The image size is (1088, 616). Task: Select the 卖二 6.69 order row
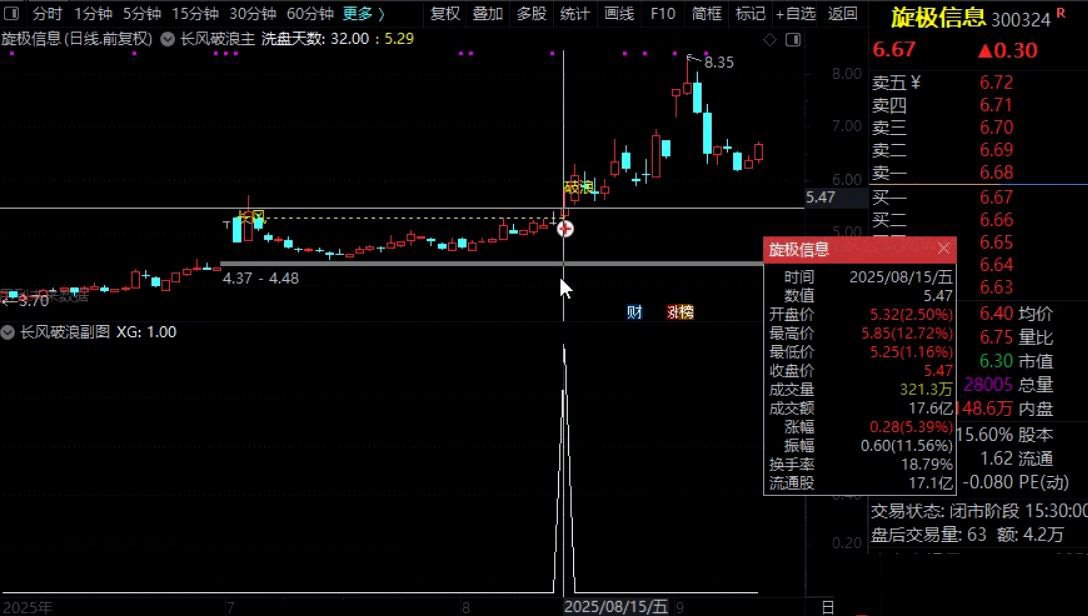978,150
